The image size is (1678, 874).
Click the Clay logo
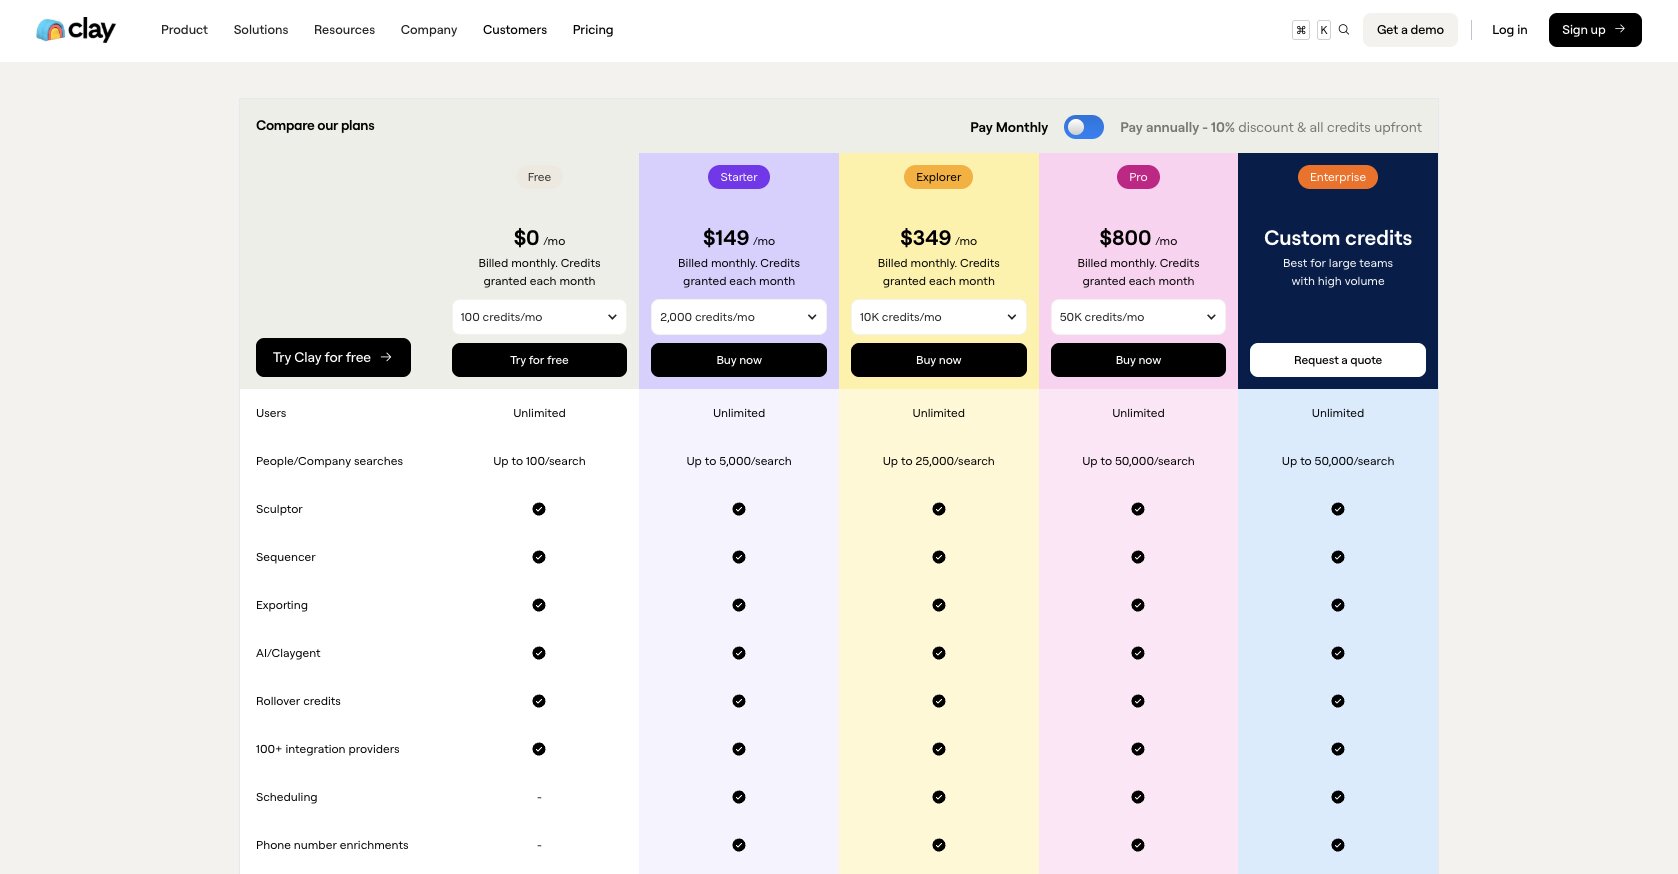click(x=76, y=30)
